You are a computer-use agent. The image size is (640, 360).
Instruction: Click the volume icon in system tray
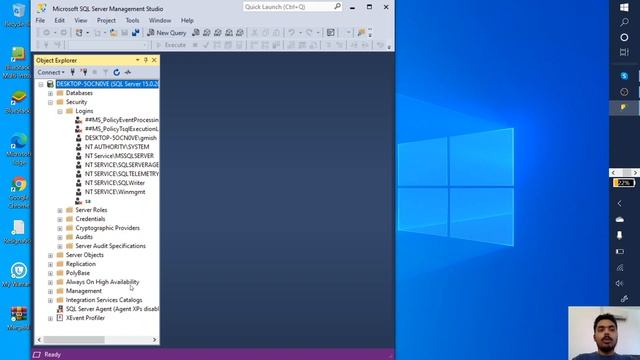[x=620, y=283]
